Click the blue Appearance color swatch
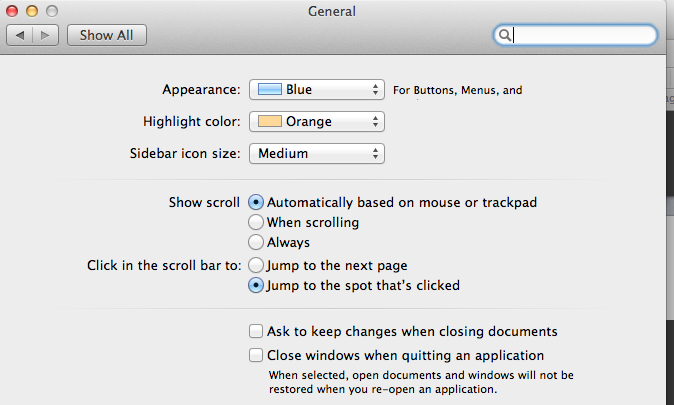 [x=270, y=90]
